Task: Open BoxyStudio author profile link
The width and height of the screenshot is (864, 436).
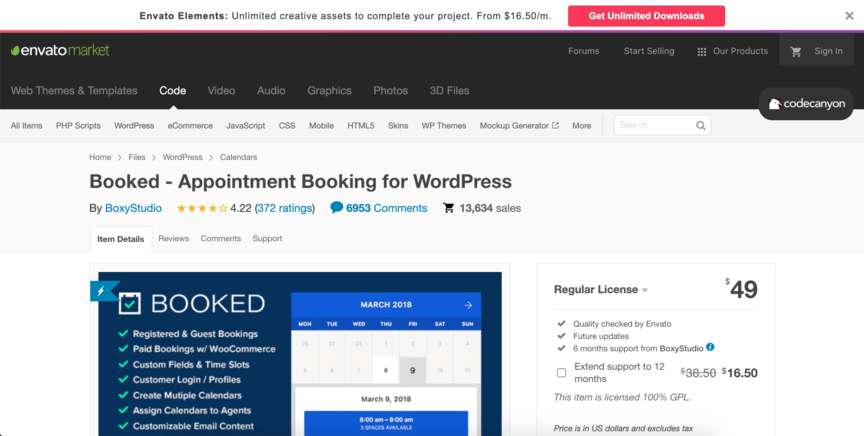Action: pyautogui.click(x=133, y=208)
